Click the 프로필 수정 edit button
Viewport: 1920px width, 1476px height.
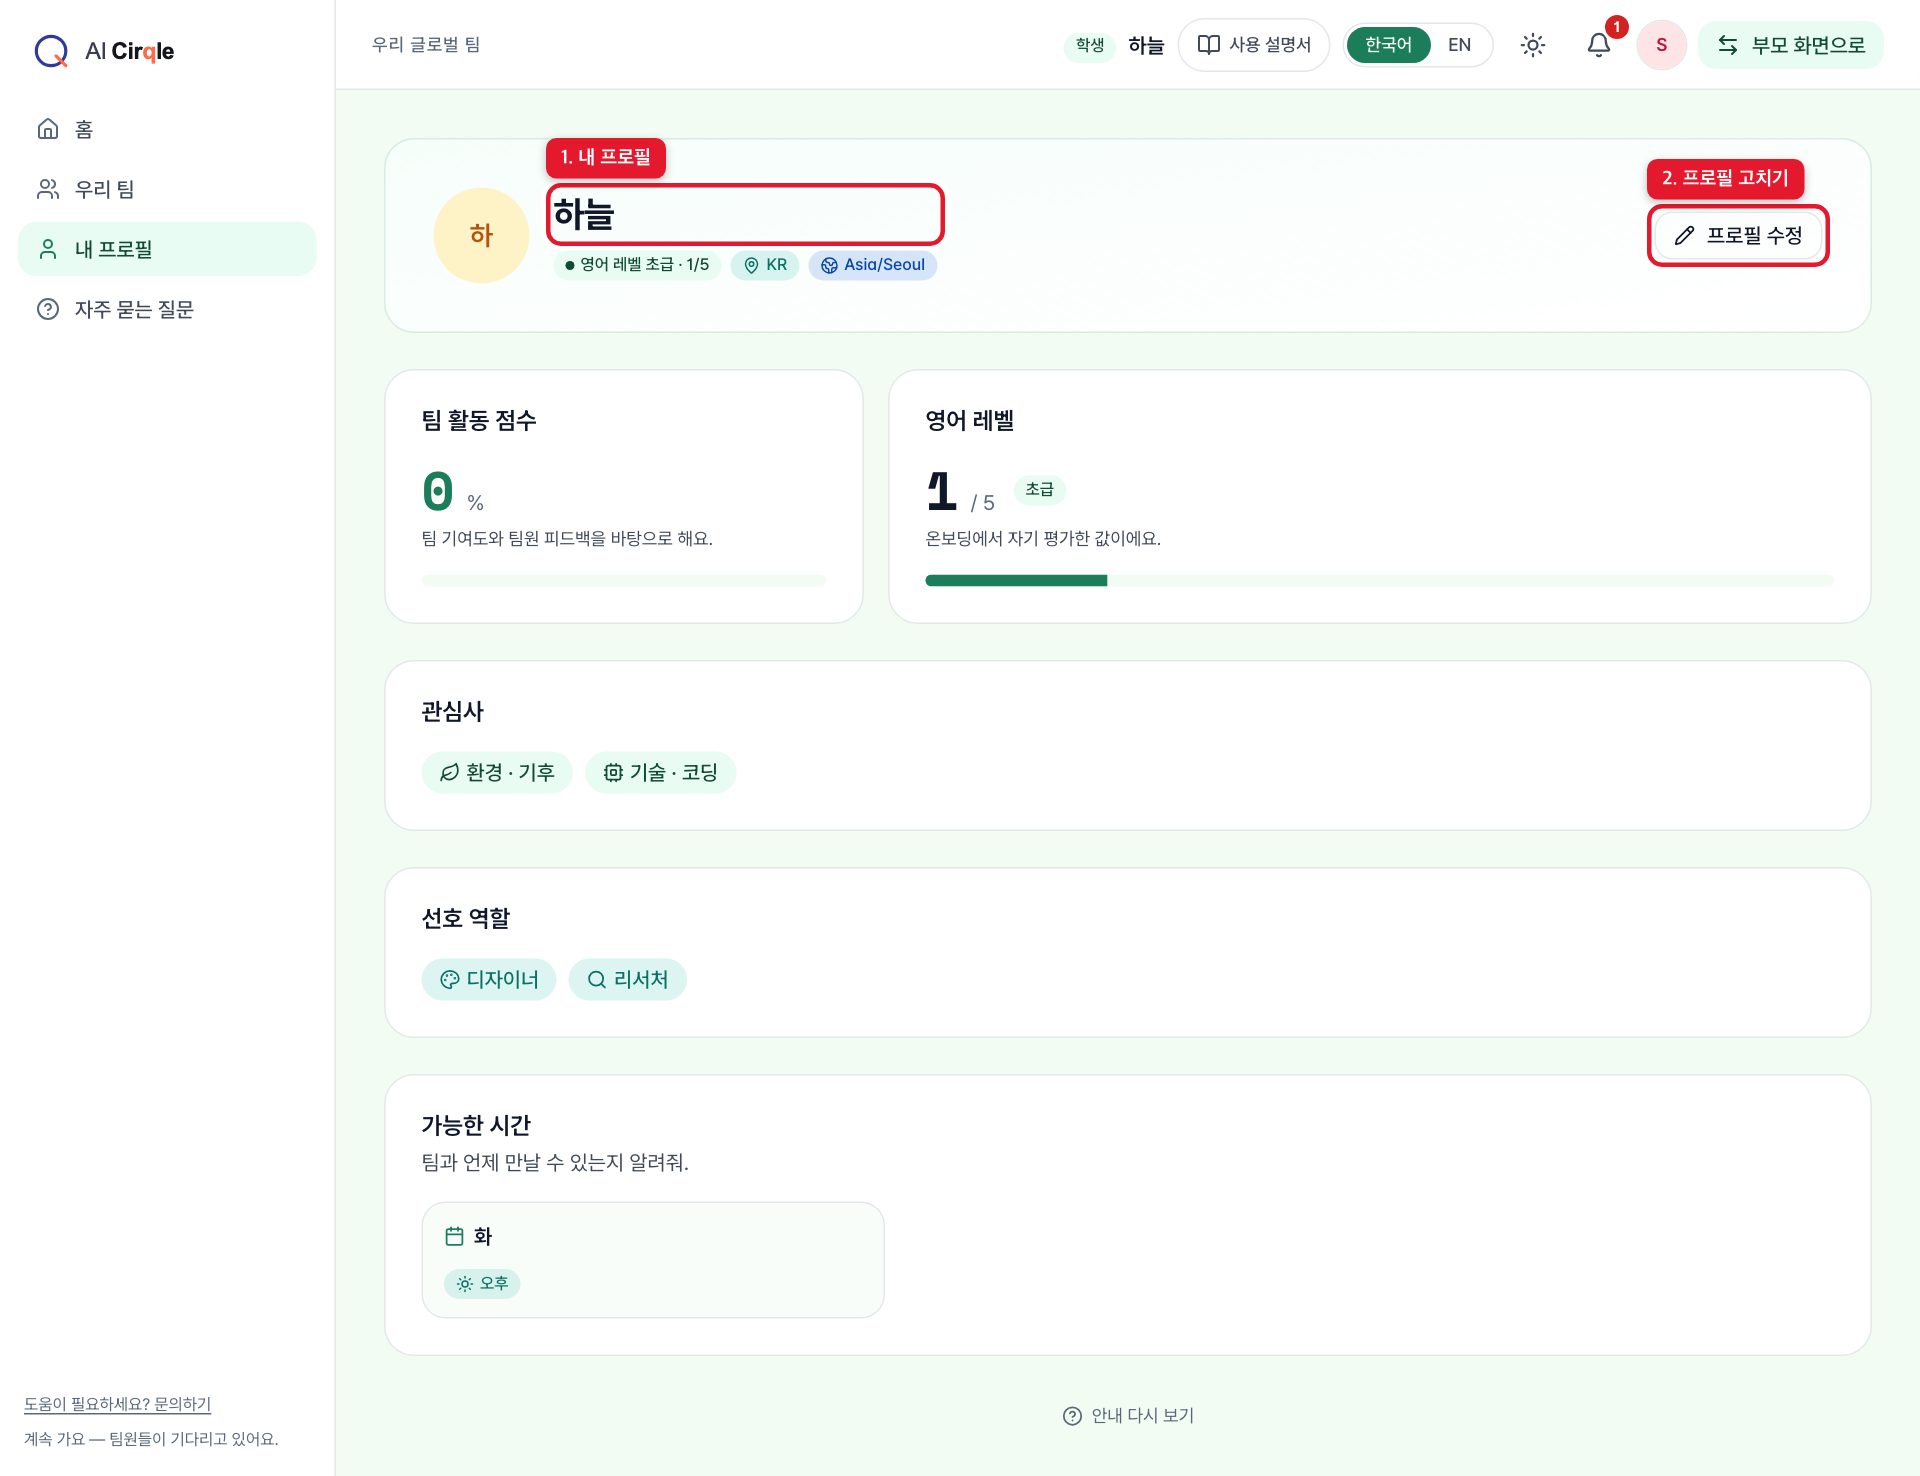coord(1738,235)
